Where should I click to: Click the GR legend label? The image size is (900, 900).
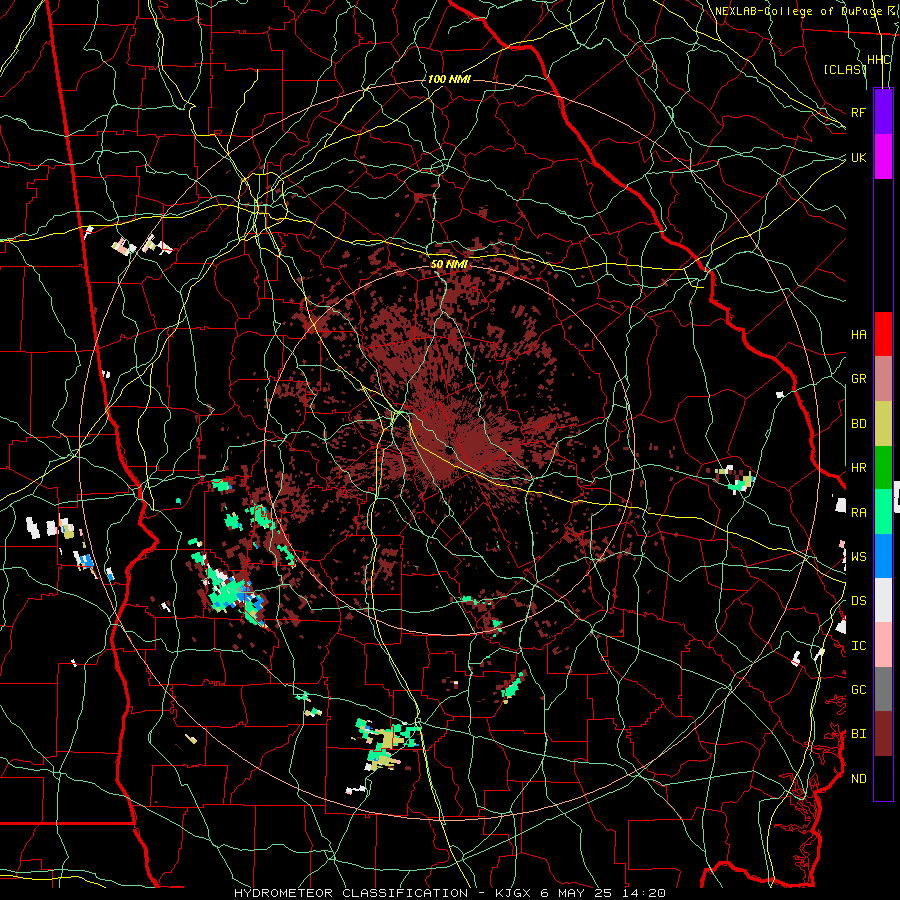tap(858, 379)
